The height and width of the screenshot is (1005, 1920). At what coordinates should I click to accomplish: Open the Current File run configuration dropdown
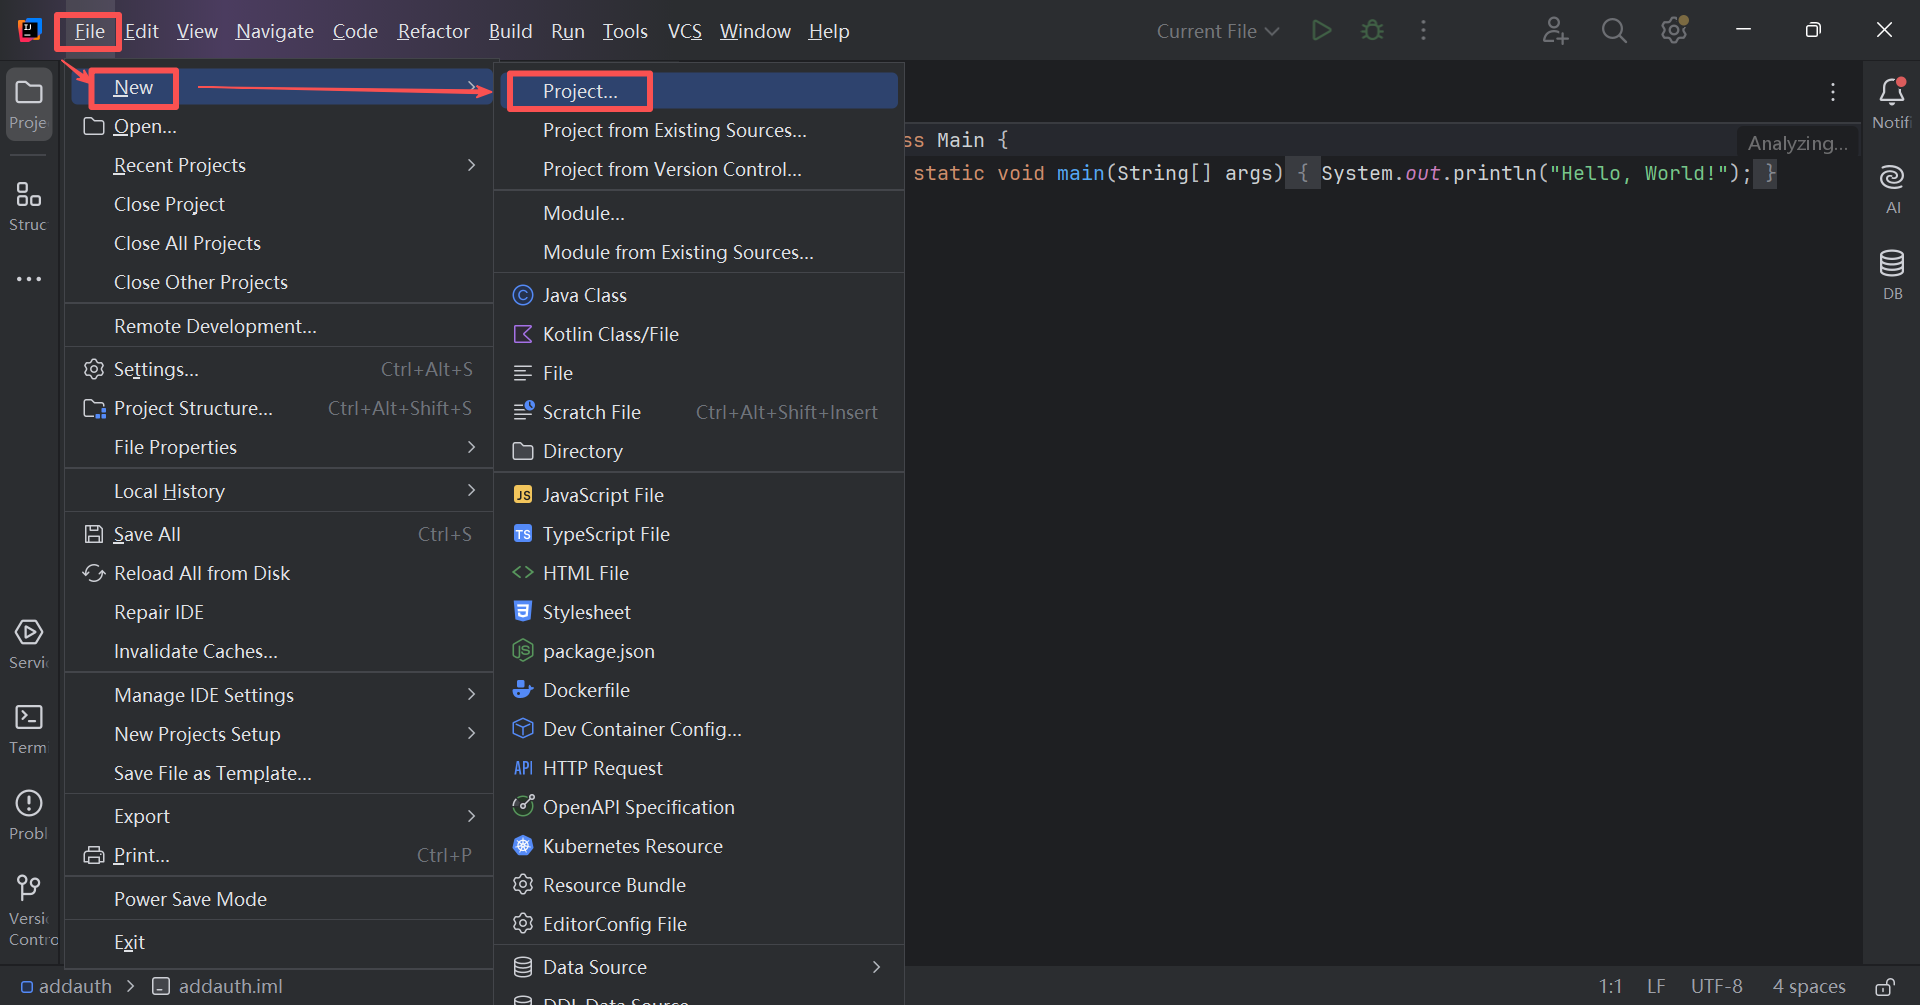[x=1217, y=31]
